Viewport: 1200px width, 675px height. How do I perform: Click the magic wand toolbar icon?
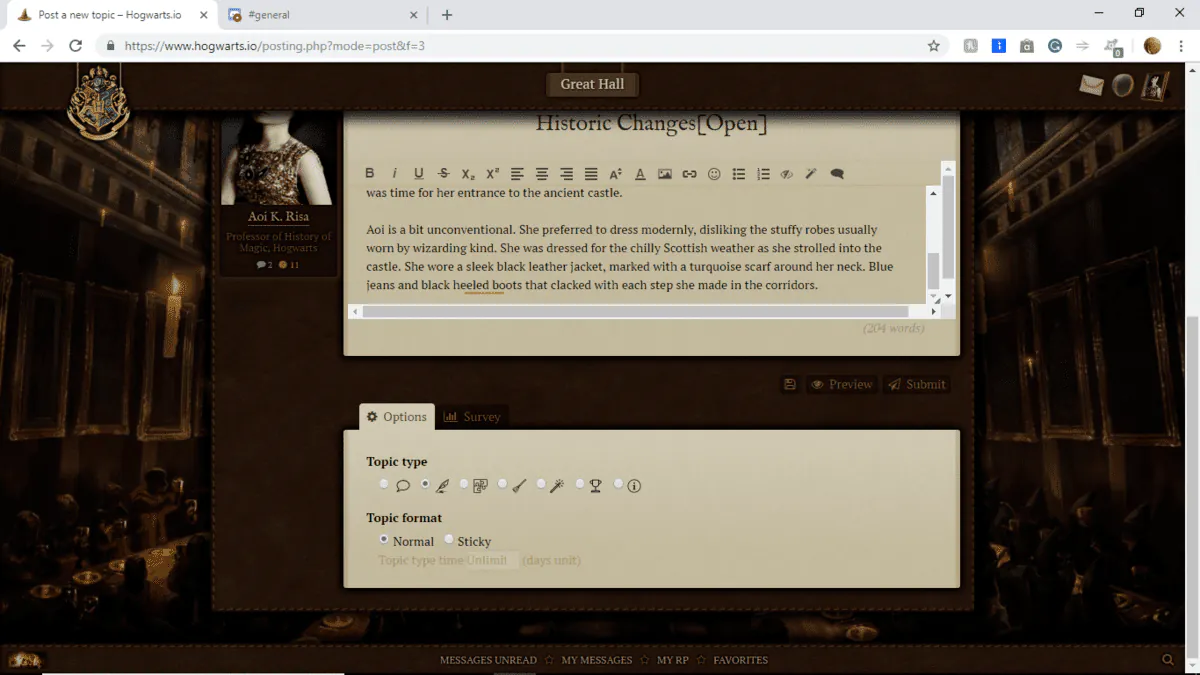coord(811,174)
